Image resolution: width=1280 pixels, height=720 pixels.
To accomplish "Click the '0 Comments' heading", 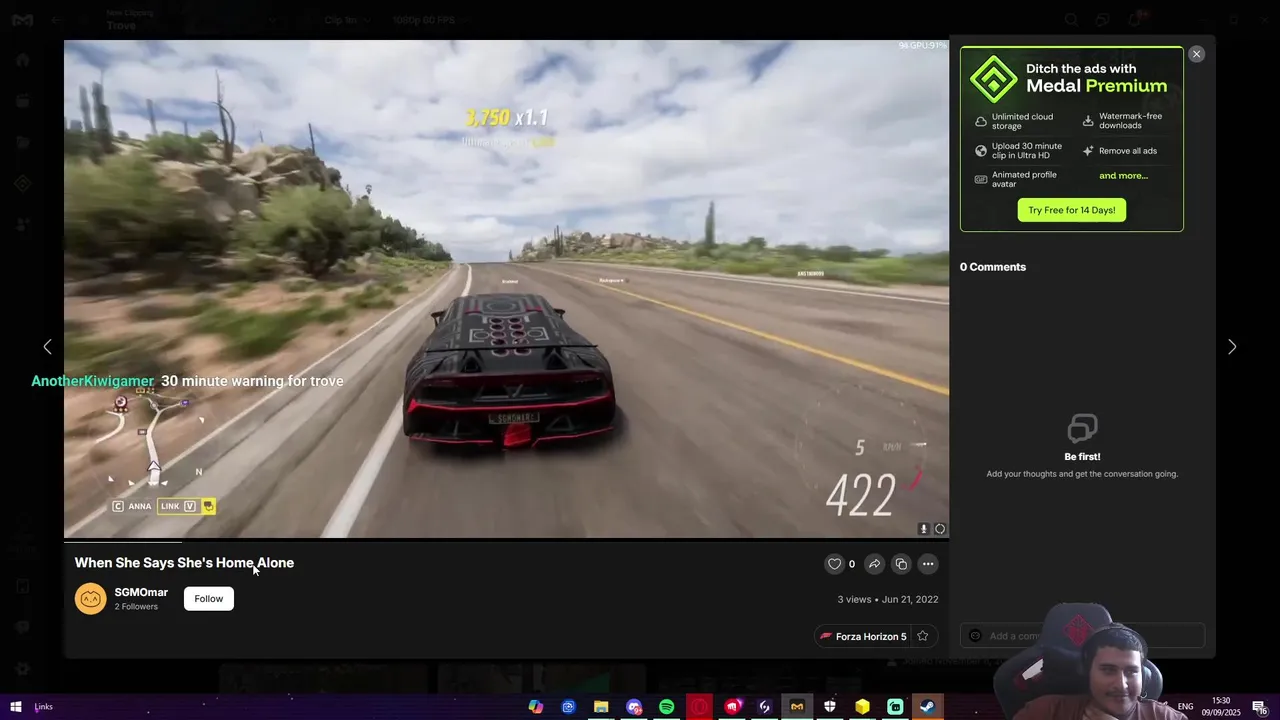I will click(993, 267).
